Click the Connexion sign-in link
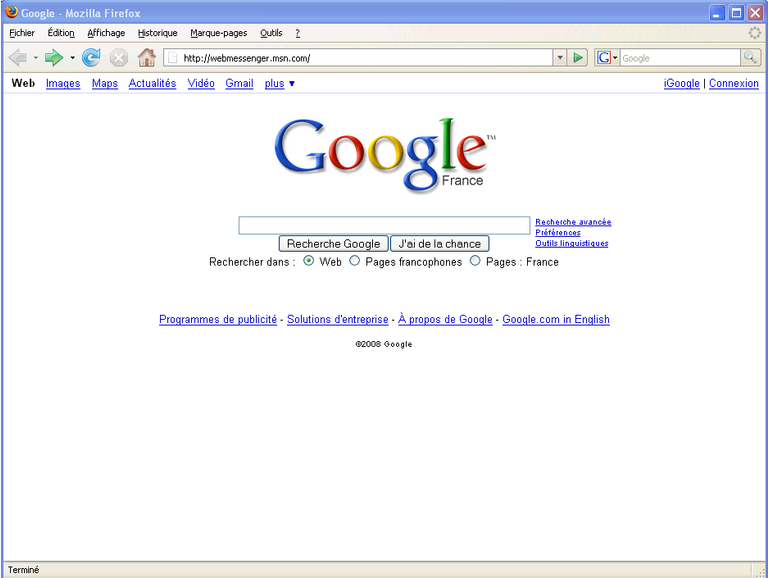768x578 pixels. point(734,83)
